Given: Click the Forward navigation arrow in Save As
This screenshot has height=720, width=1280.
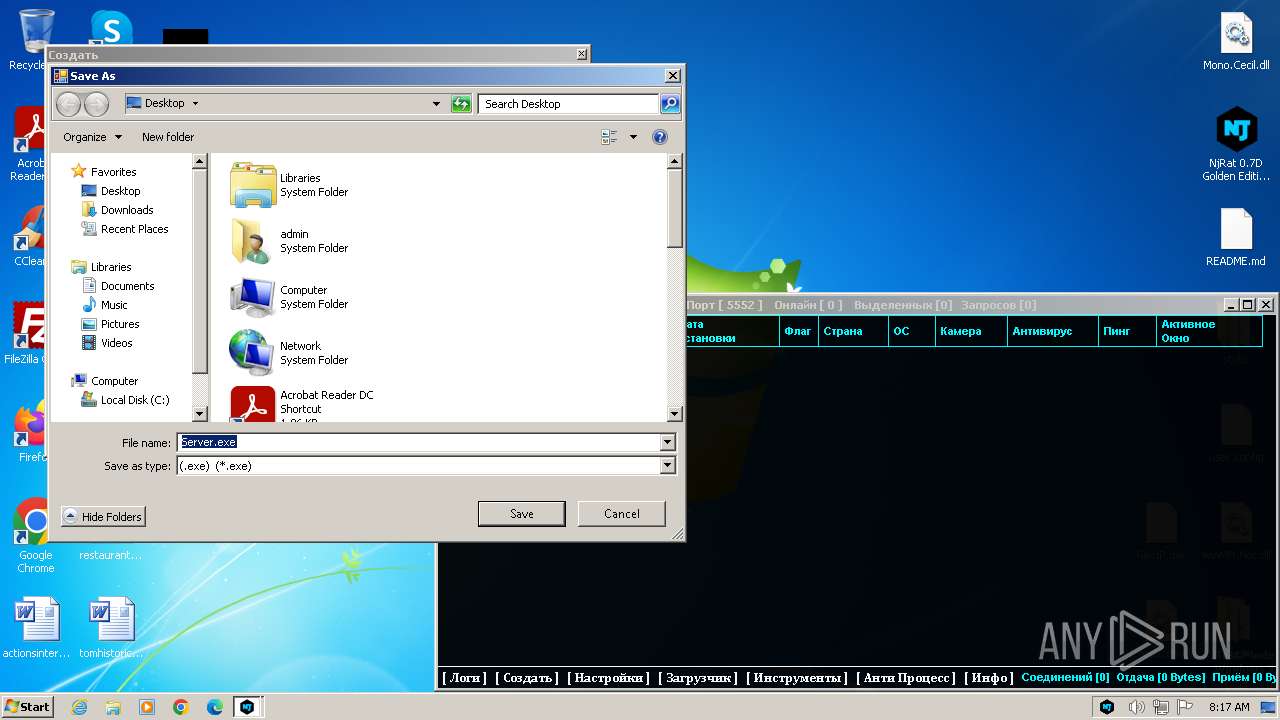Looking at the screenshot, I should pyautogui.click(x=96, y=103).
